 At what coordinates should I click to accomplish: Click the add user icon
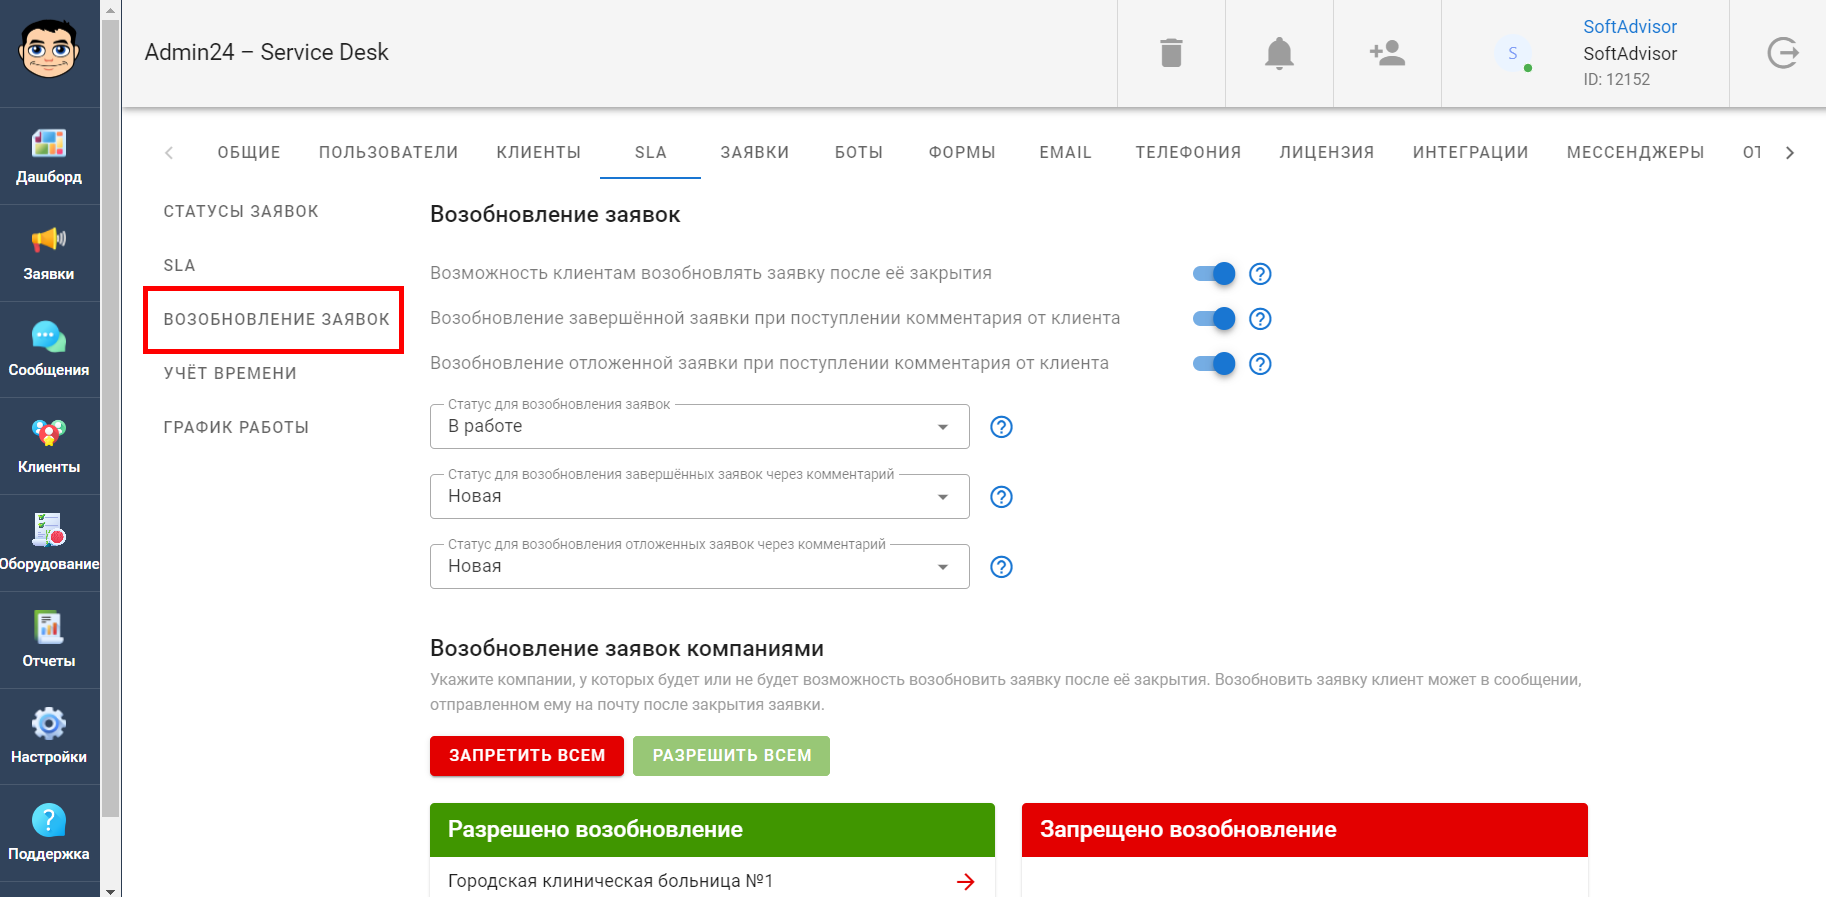click(x=1387, y=53)
